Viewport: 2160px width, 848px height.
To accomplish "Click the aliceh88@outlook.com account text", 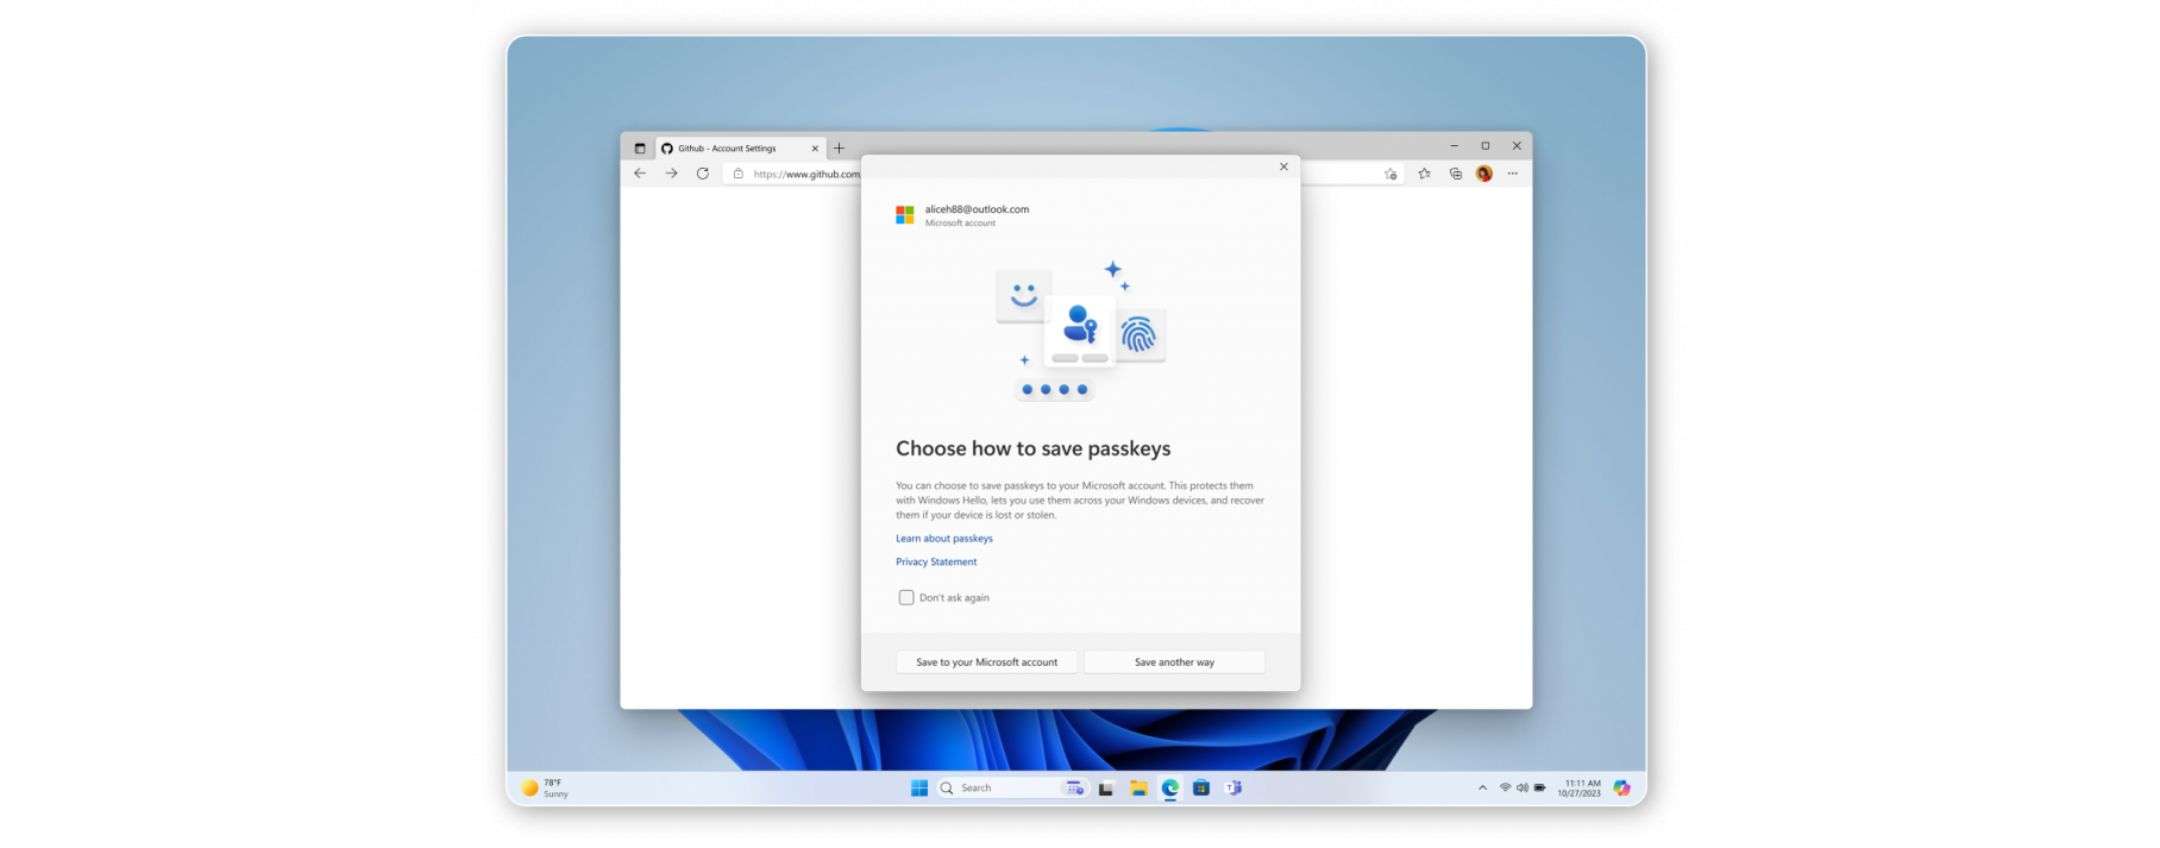I will 977,209.
